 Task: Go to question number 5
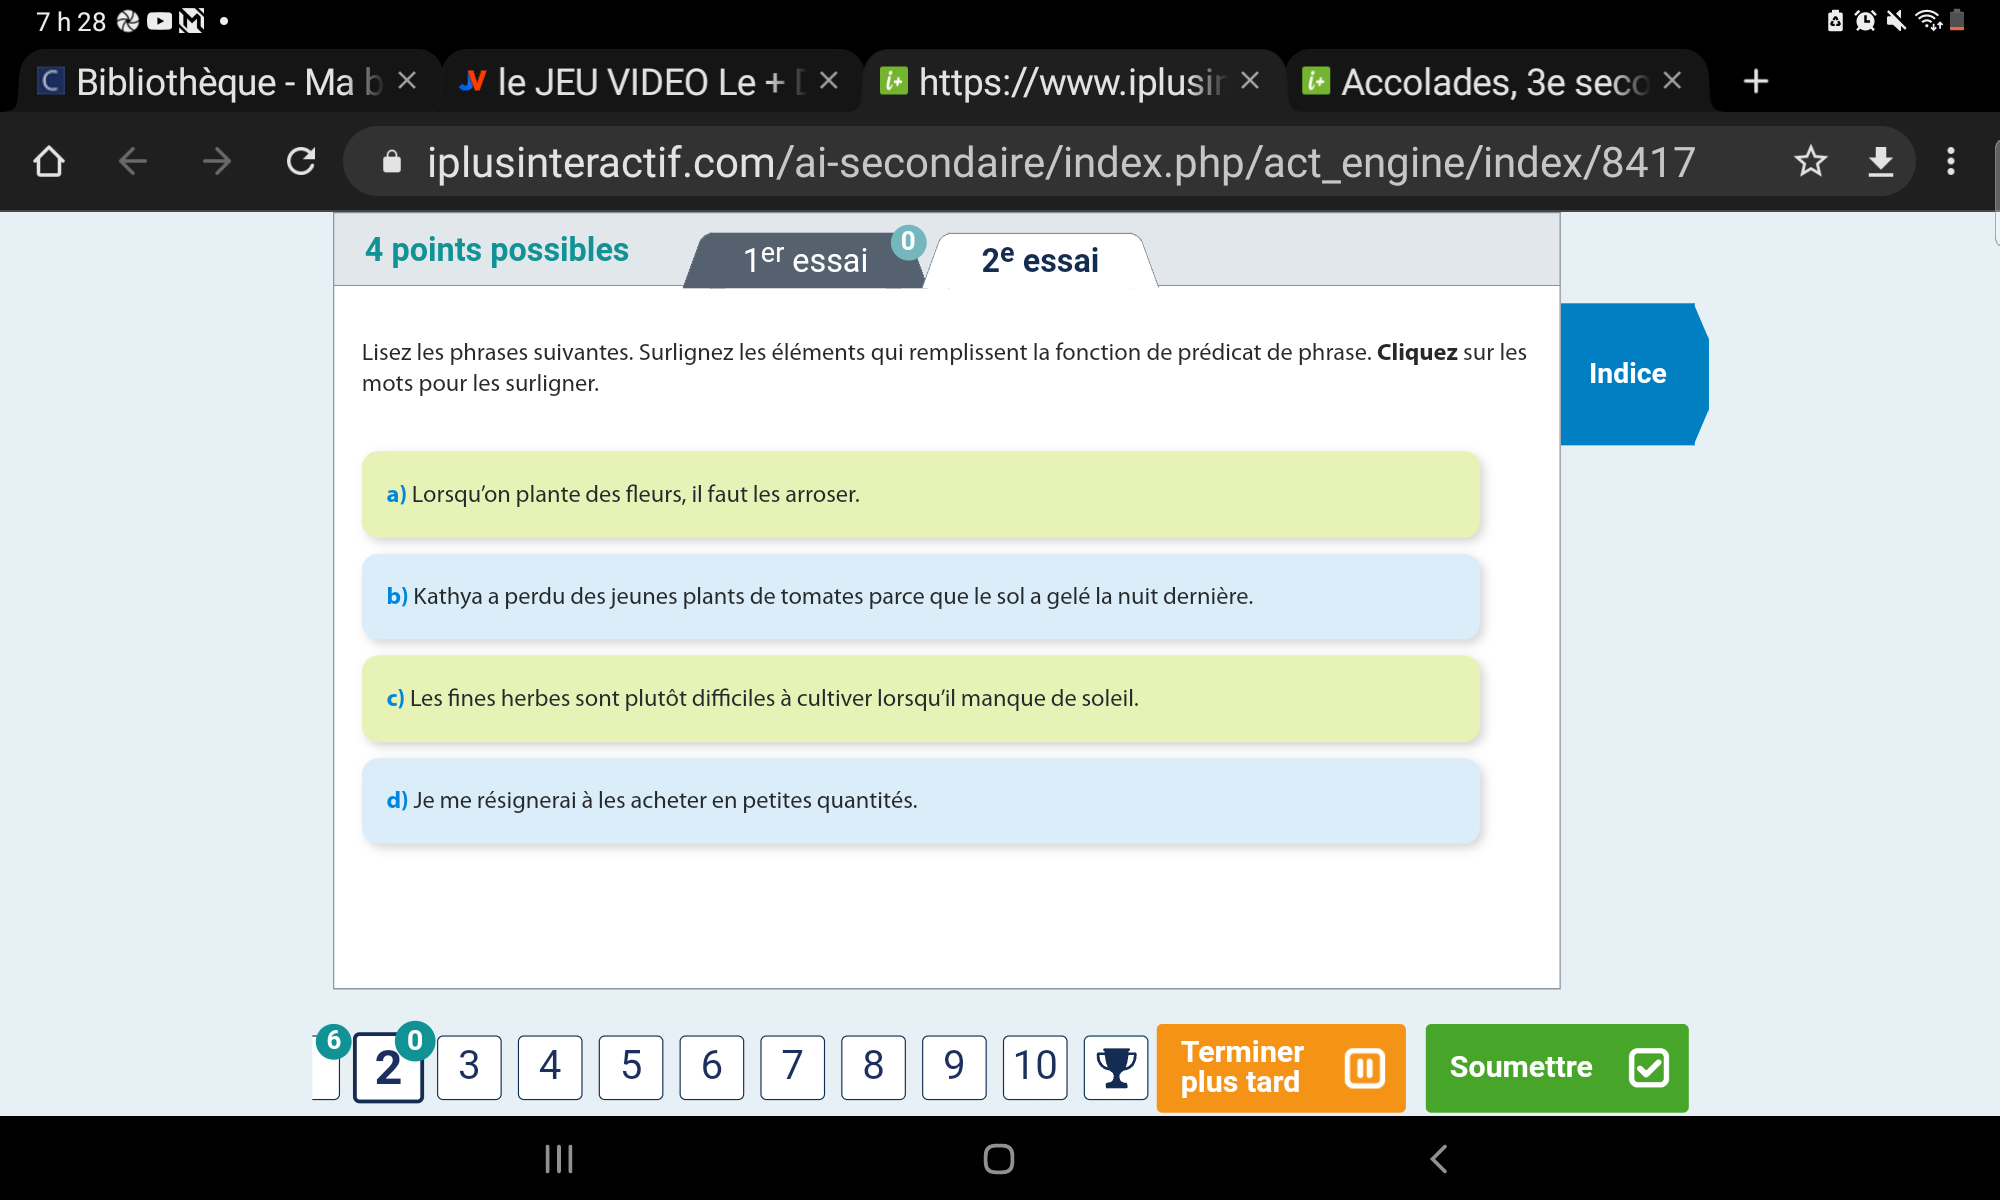coord(631,1067)
